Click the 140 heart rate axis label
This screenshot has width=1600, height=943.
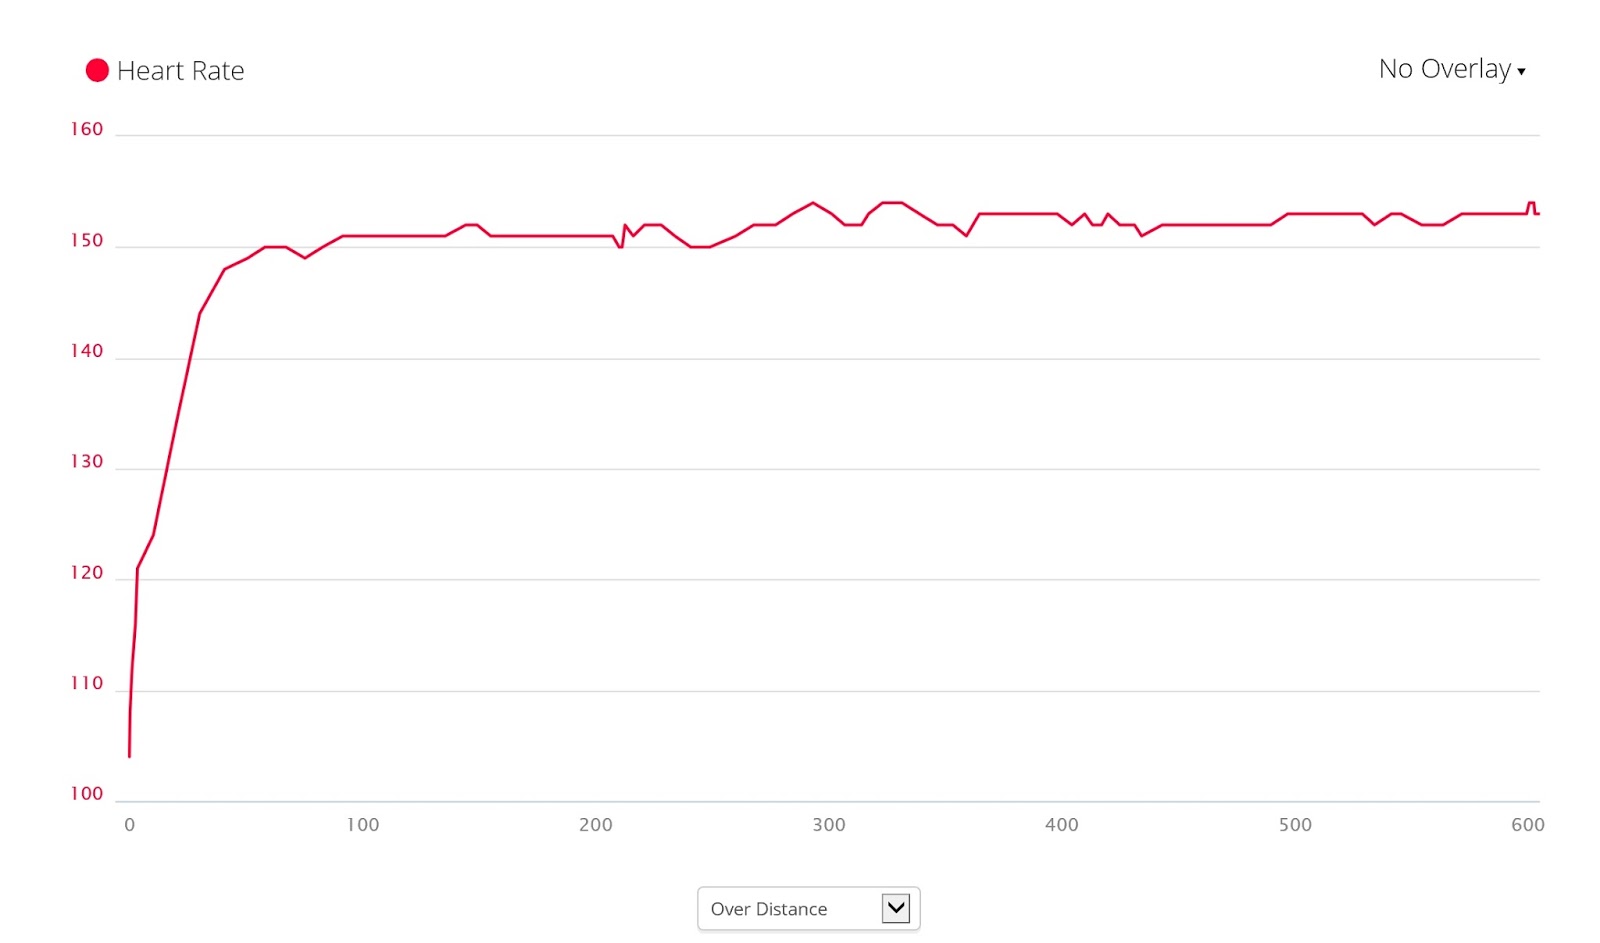[x=87, y=351]
